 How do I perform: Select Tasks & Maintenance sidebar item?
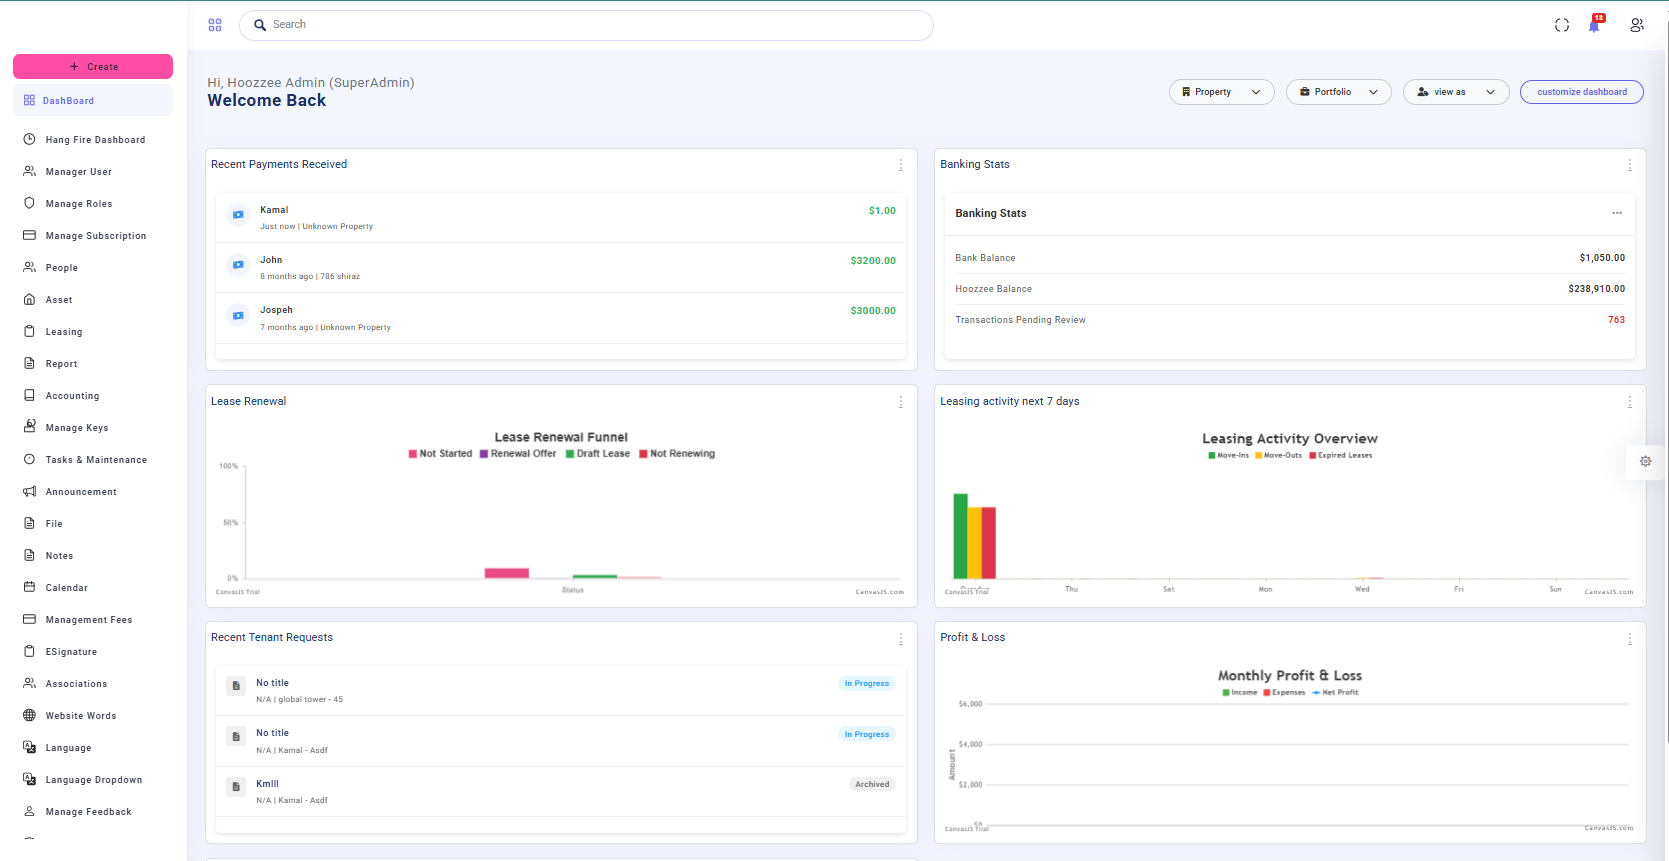click(96, 460)
